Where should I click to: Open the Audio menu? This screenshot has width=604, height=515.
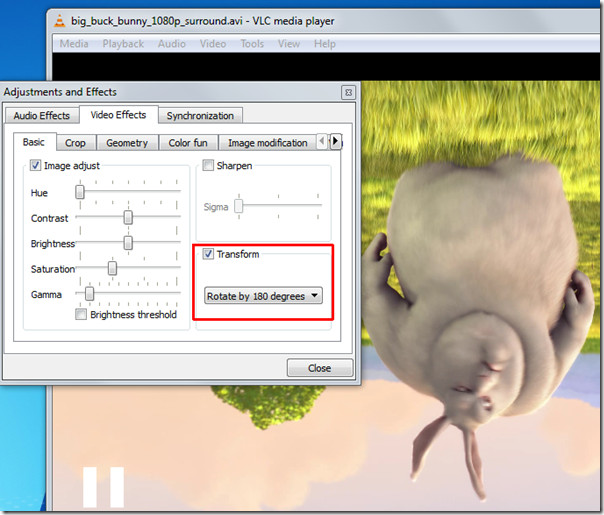172,44
